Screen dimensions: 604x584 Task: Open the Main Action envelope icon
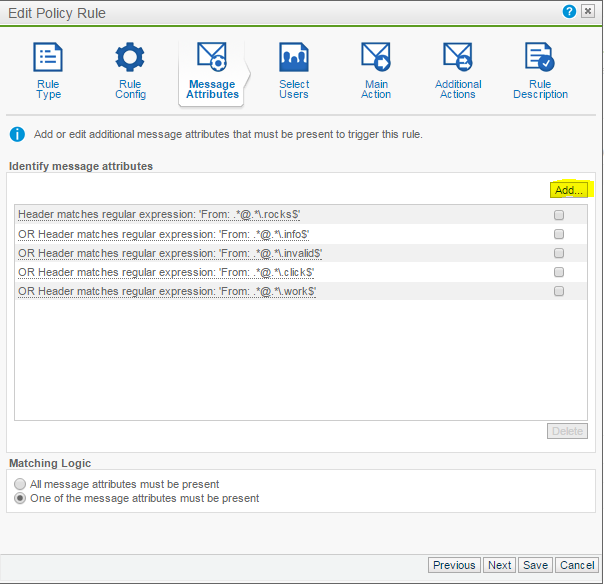(375, 58)
